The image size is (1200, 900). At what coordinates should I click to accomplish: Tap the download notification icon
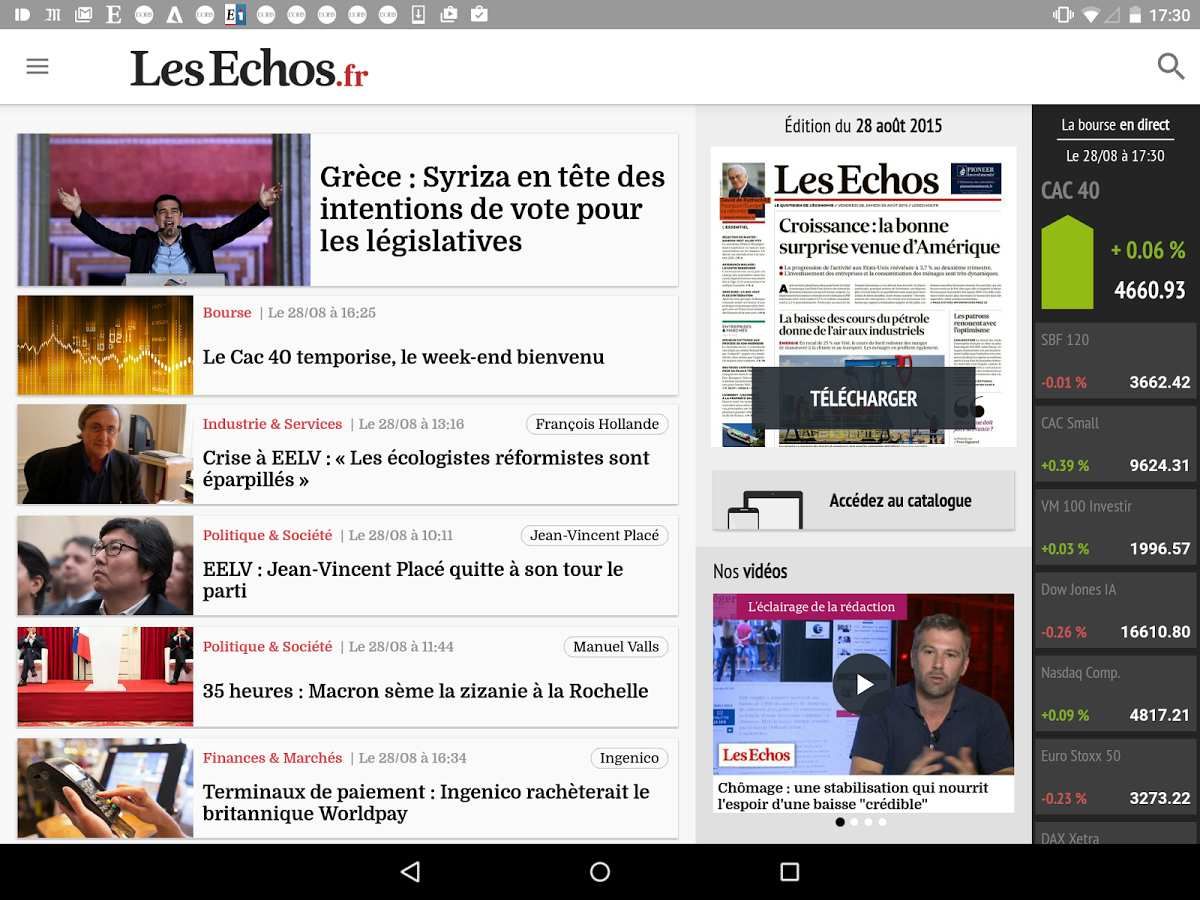pos(418,14)
